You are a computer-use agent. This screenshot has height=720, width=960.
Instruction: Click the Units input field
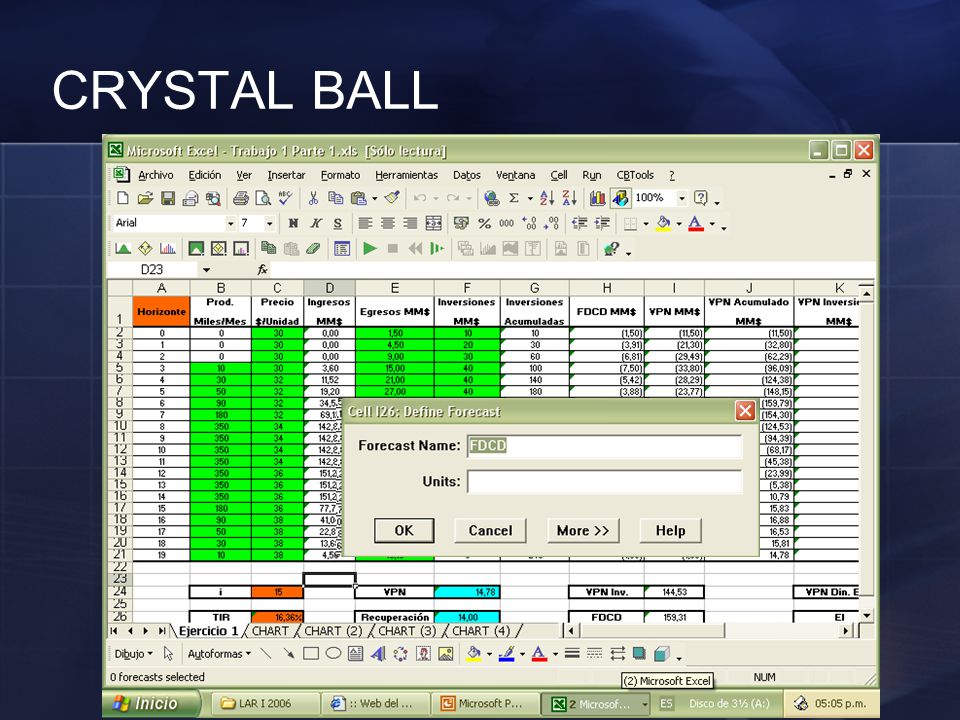604,481
